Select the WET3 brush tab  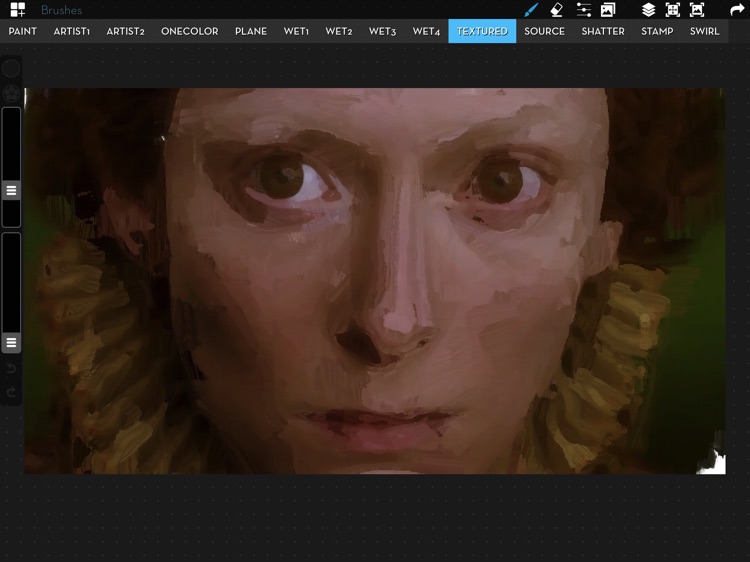[x=382, y=31]
